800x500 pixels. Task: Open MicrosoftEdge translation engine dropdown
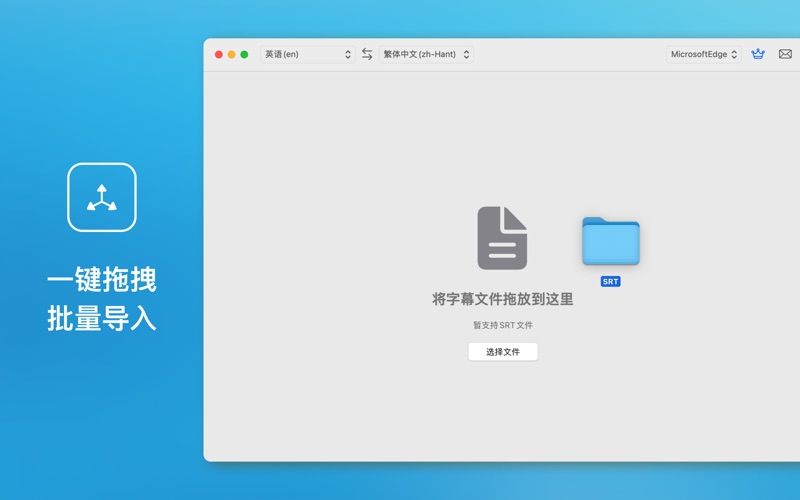(704, 54)
